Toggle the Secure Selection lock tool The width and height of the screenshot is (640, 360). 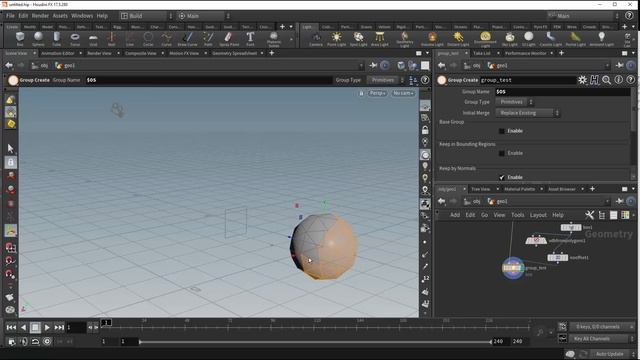tap(11, 162)
